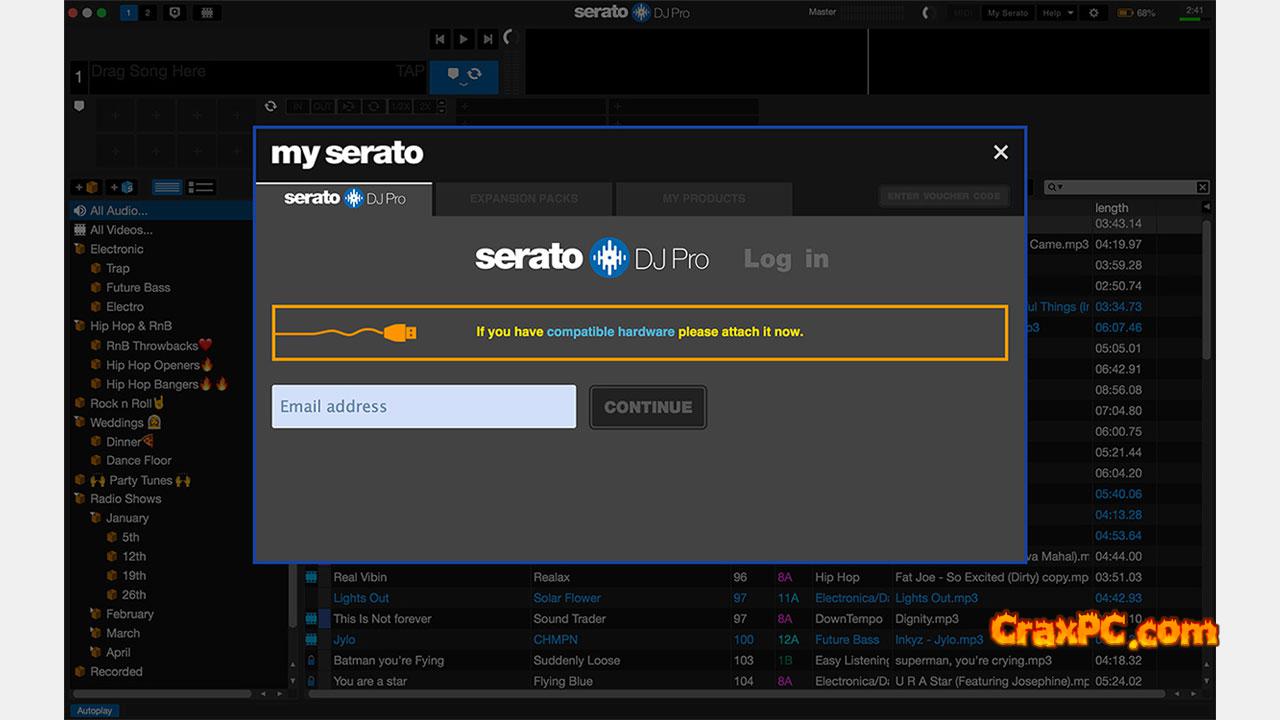Click the Email address input field
This screenshot has width=1280, height=720.
coord(424,406)
